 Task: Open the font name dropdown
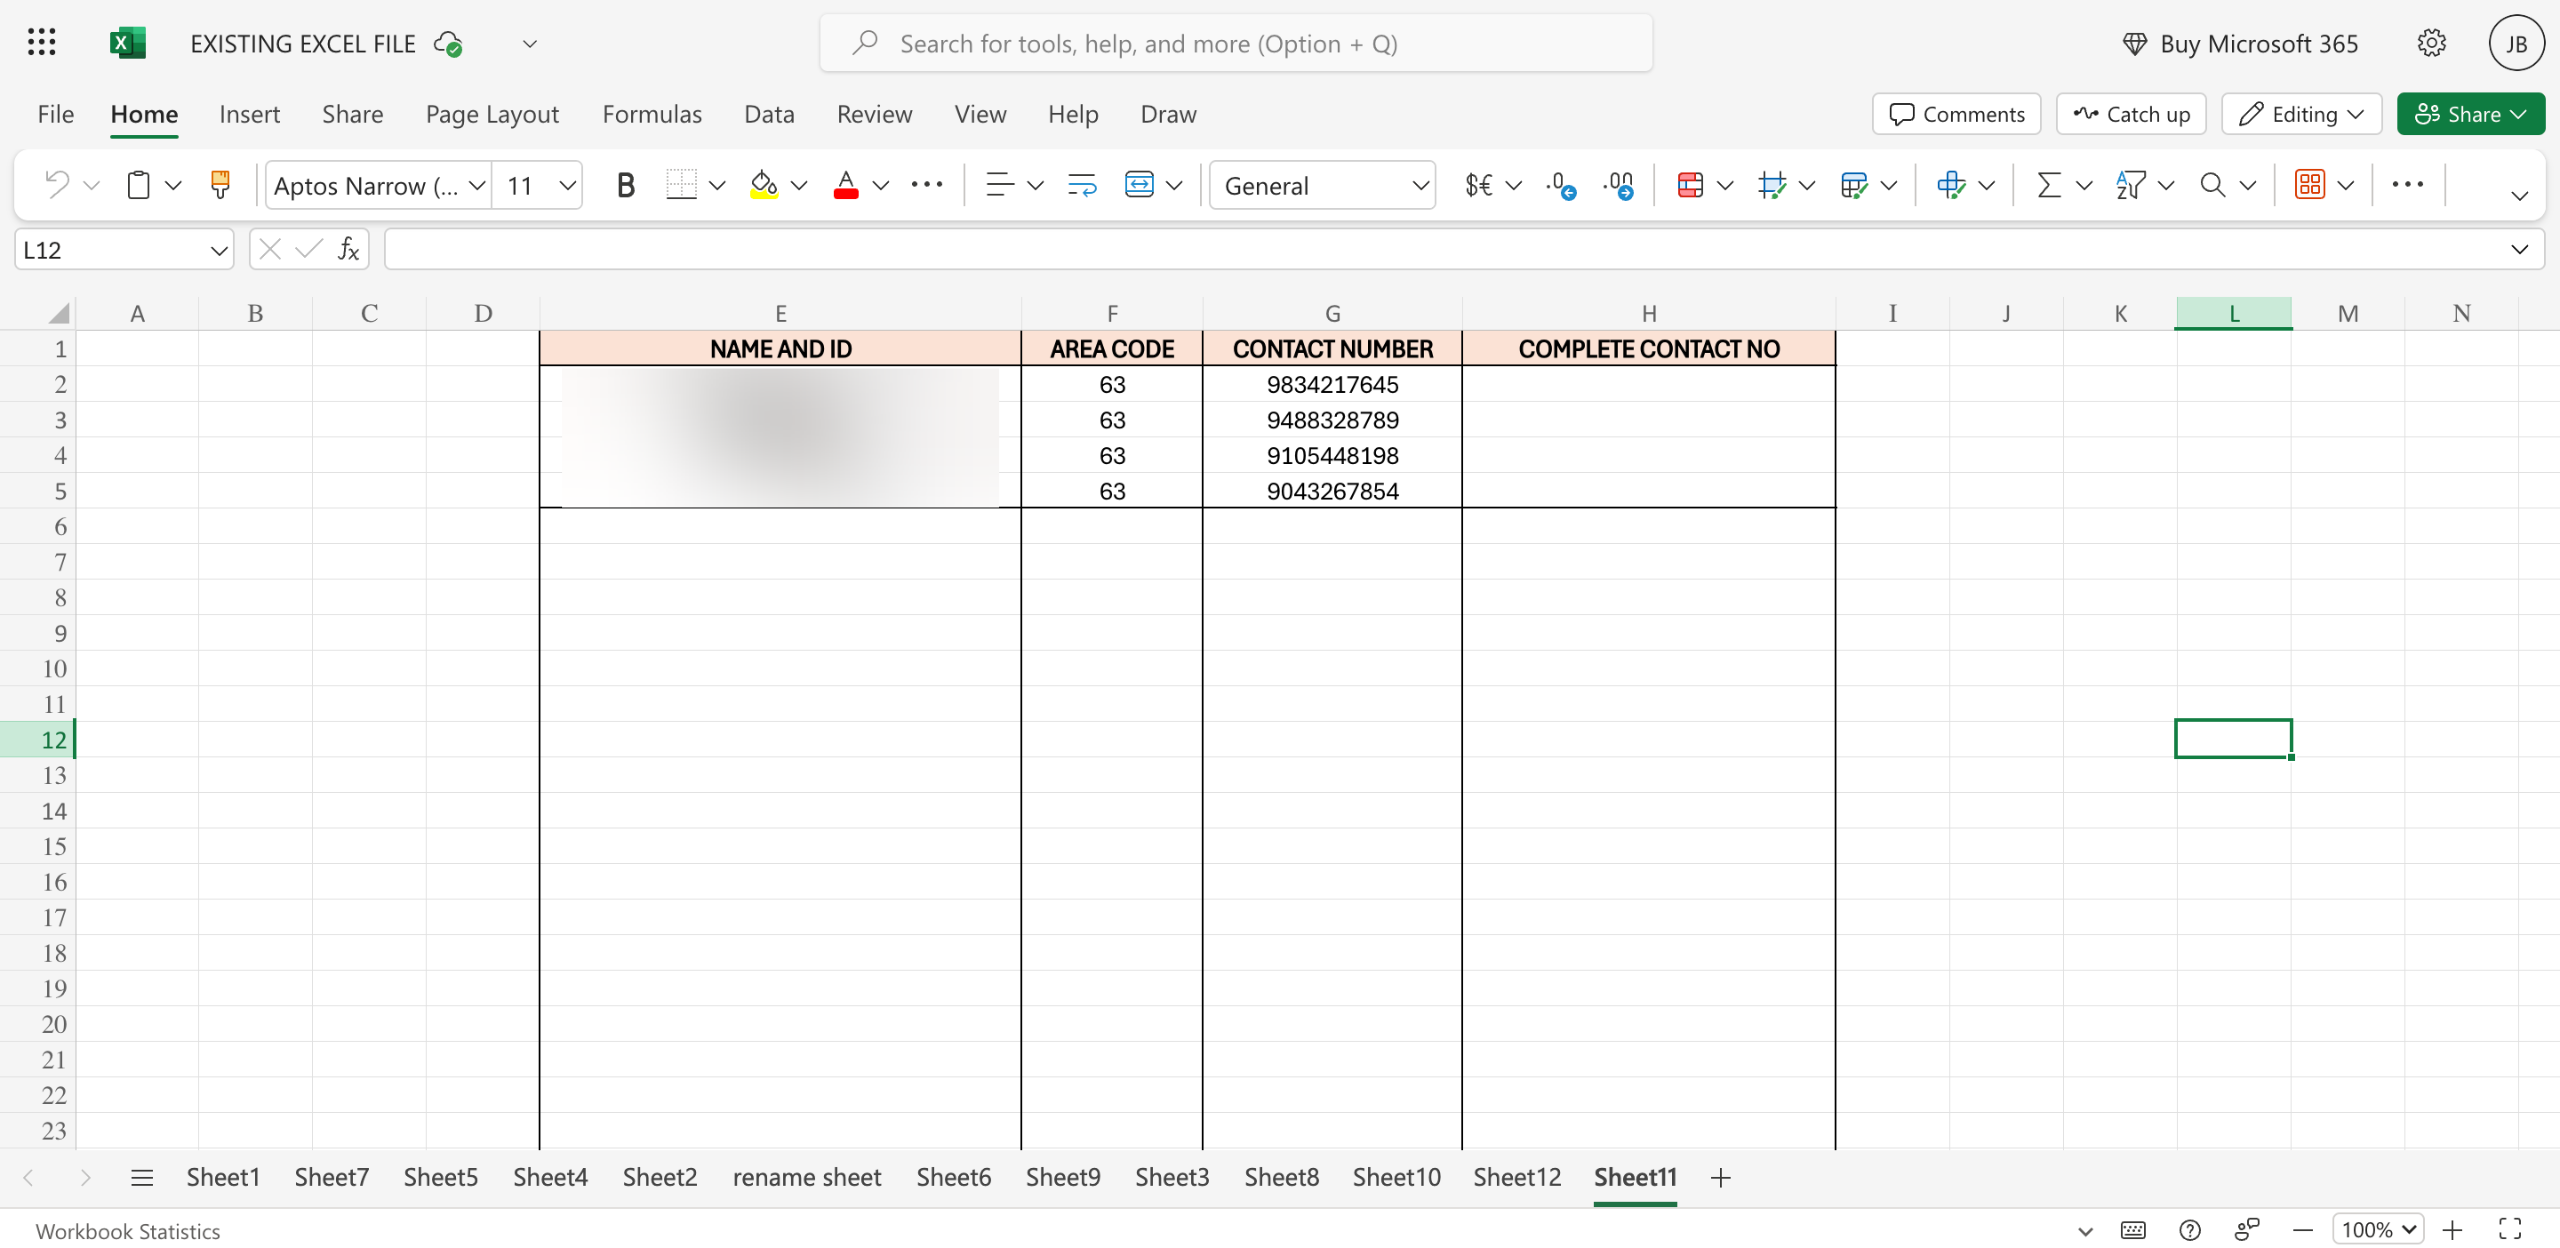tap(477, 185)
